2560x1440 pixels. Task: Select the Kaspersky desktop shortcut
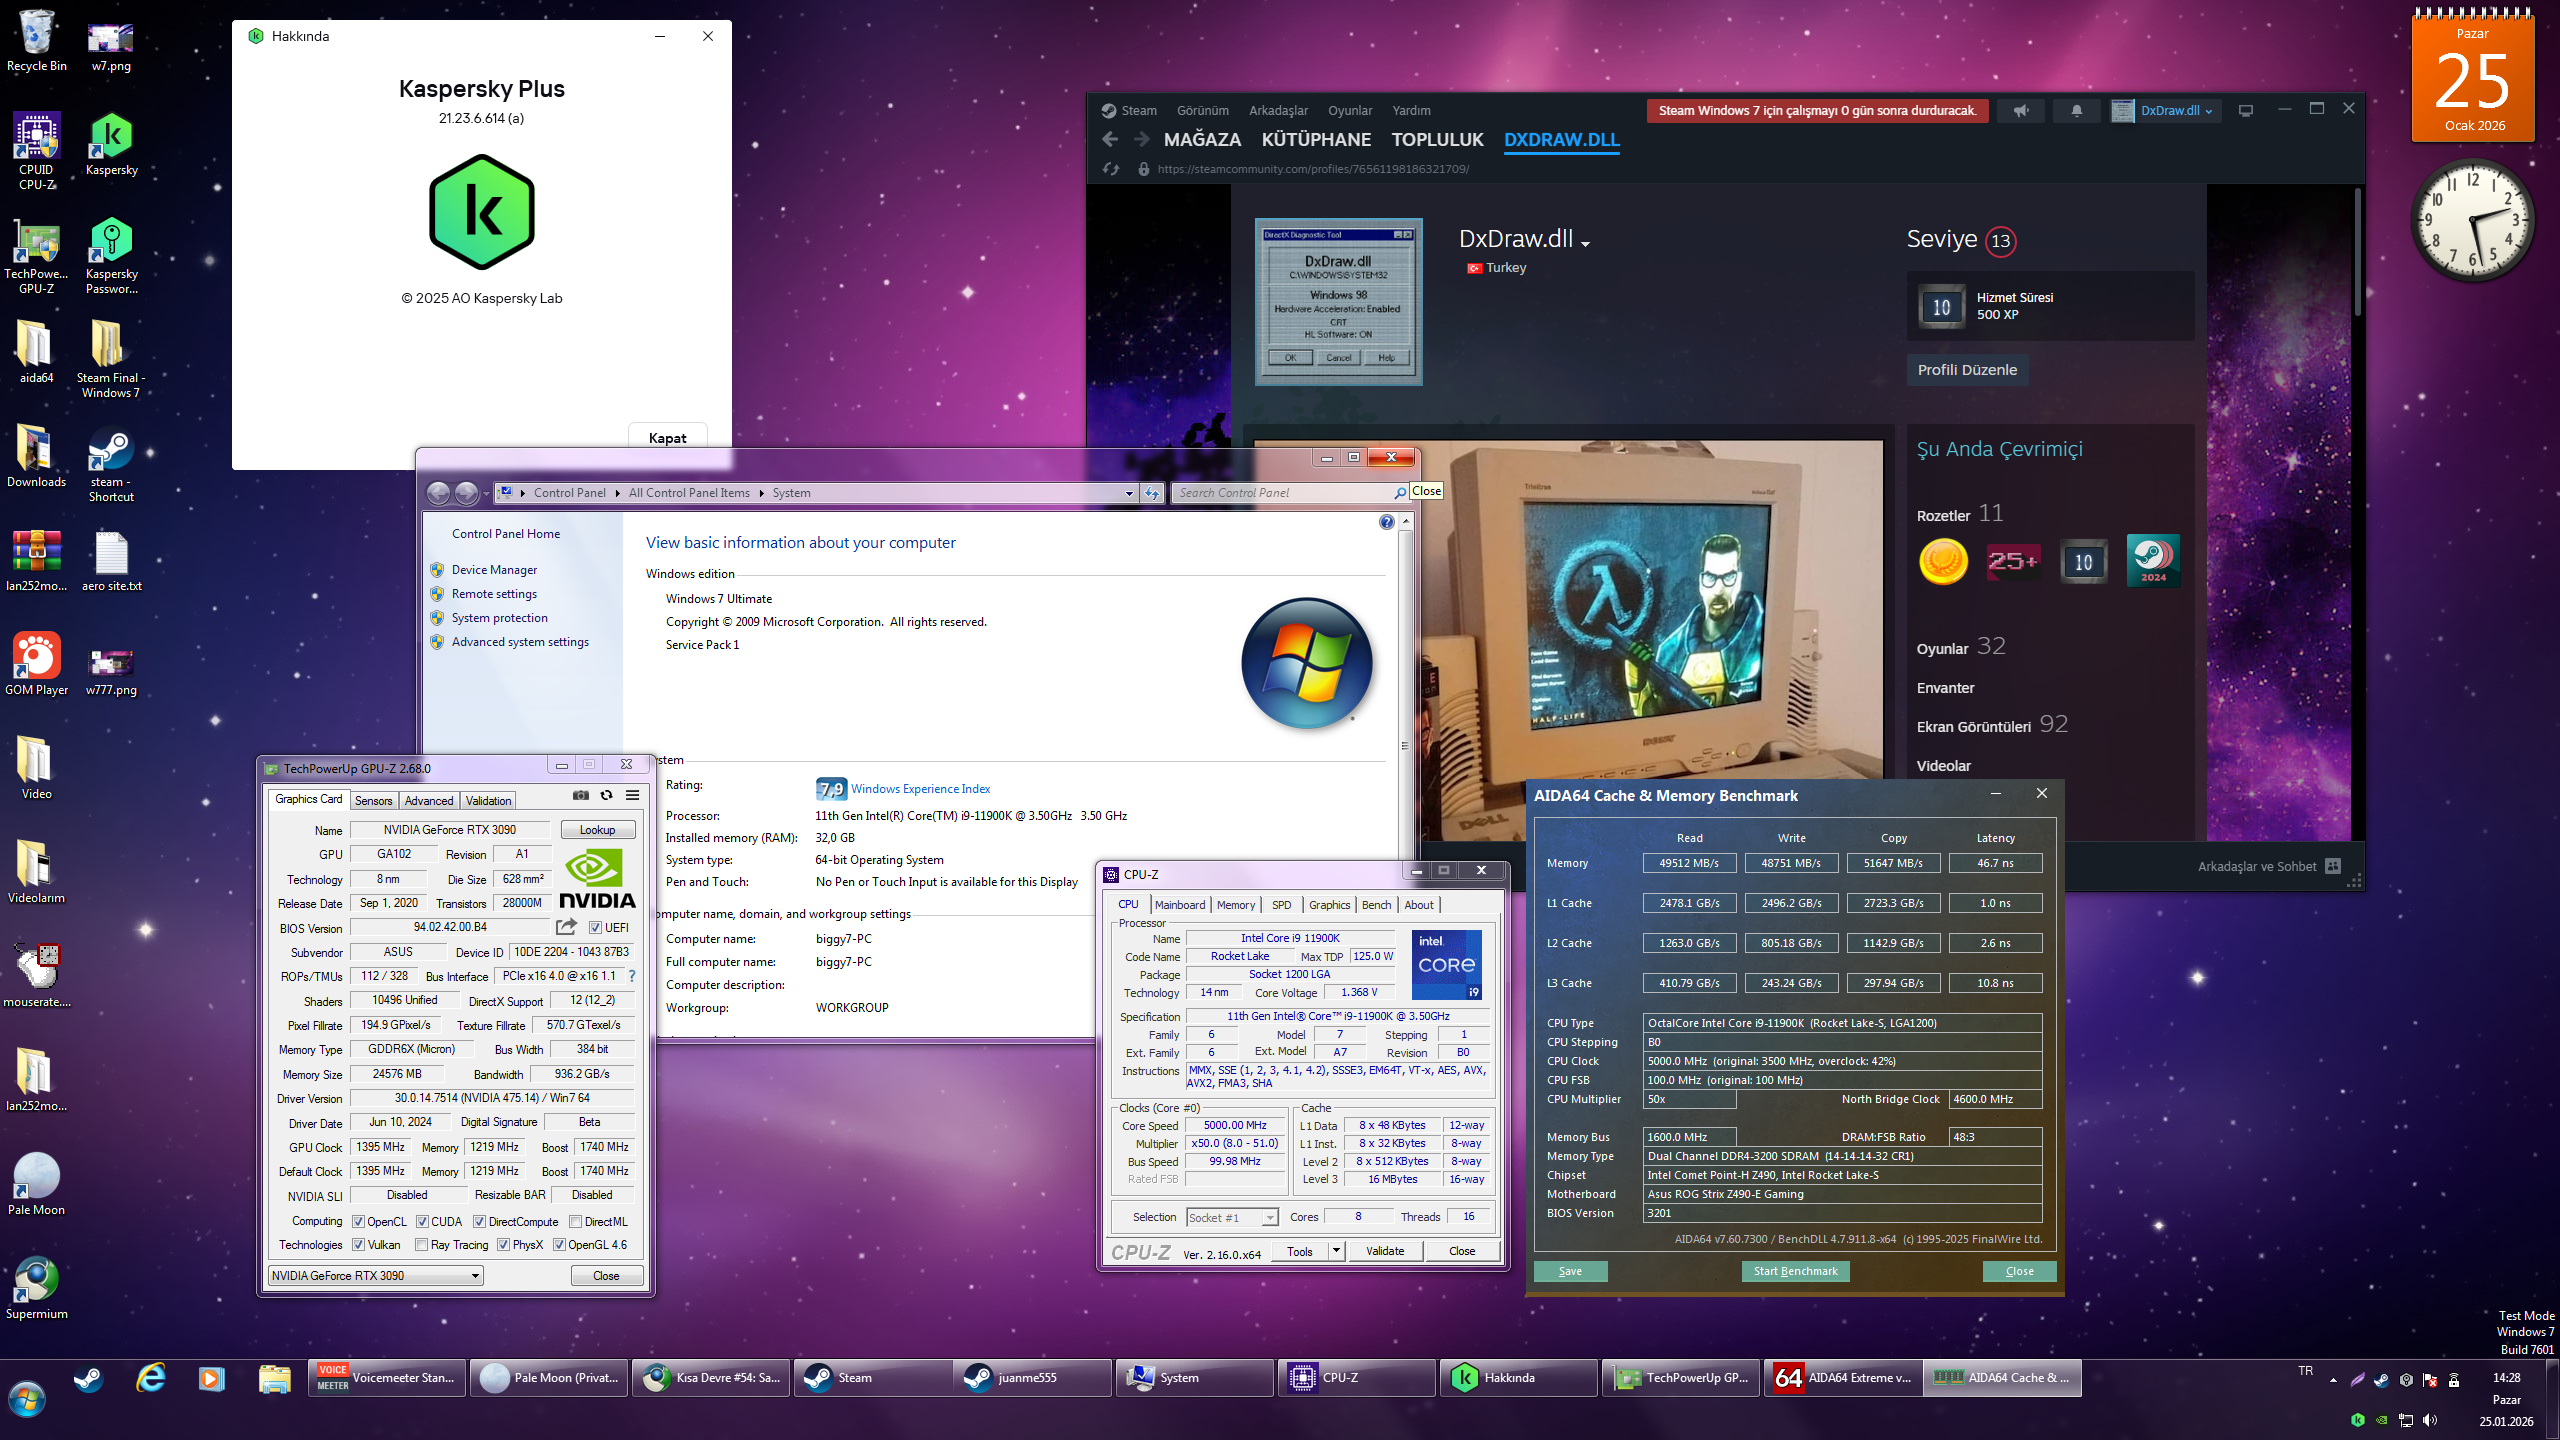[112, 145]
